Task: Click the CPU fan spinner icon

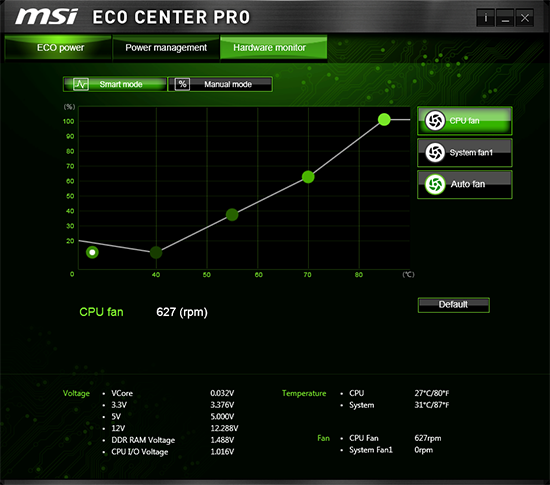Action: [435, 121]
